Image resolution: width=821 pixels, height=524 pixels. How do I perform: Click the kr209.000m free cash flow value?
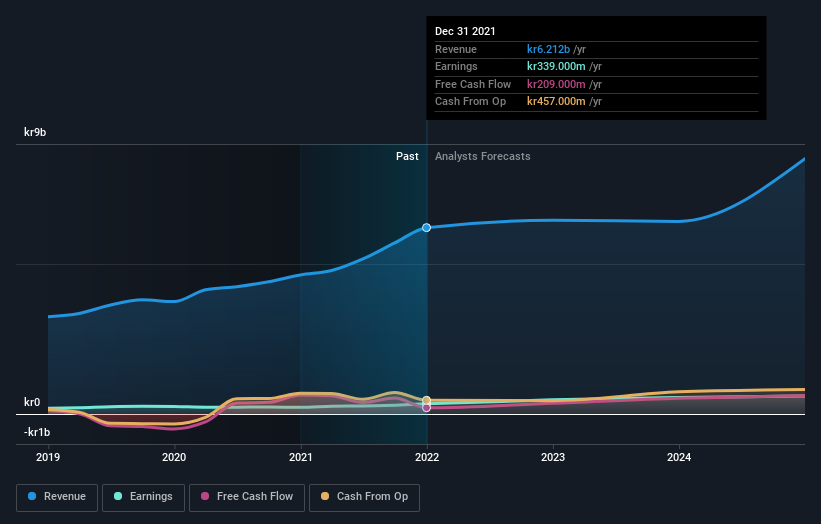(556, 84)
